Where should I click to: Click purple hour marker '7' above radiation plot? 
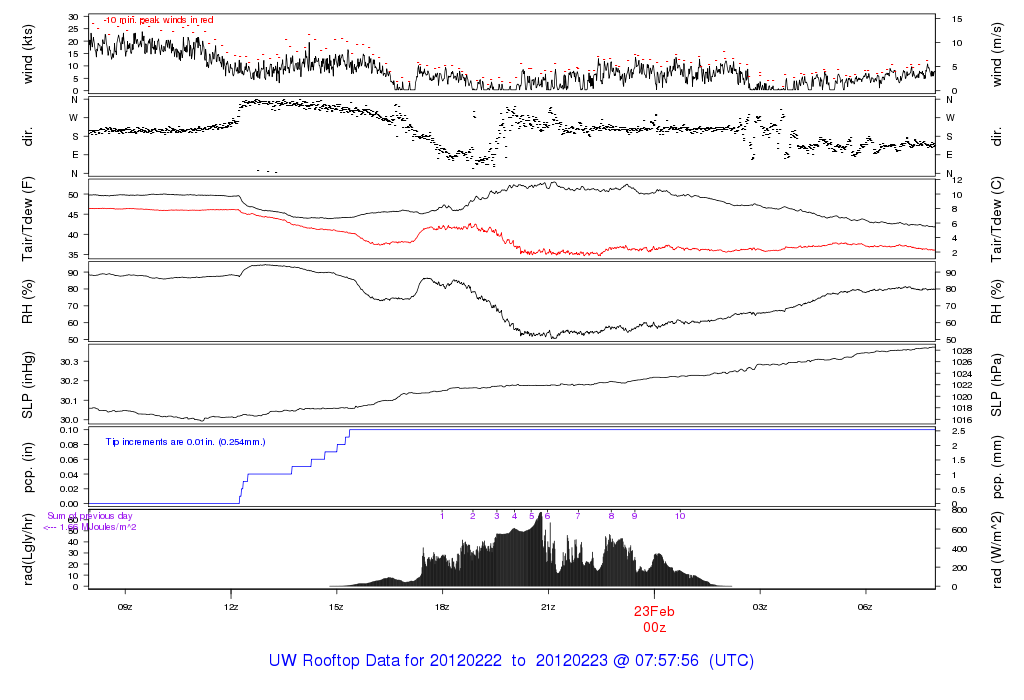coord(578,516)
